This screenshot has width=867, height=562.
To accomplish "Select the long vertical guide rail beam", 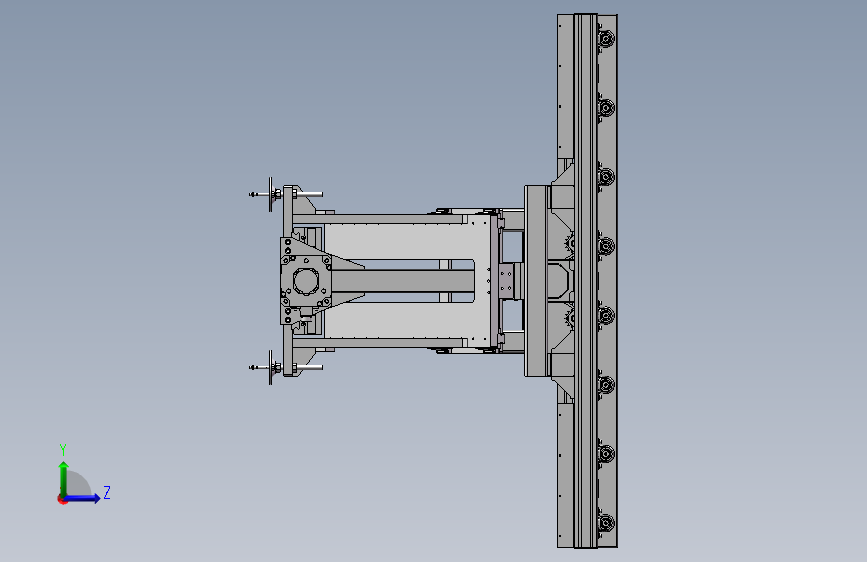I will (586, 281).
